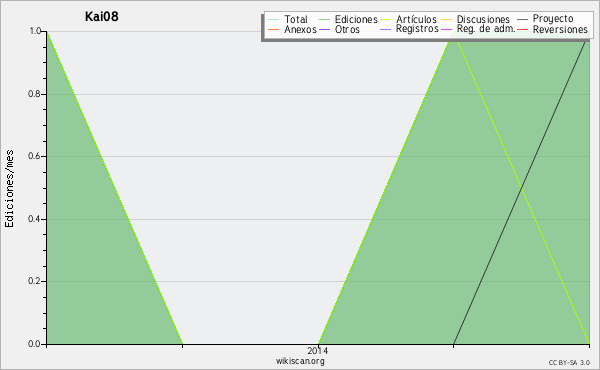The width and height of the screenshot is (600, 370).
Task: Click the CC BY-SA 3.0 license text
Action: pos(569,363)
